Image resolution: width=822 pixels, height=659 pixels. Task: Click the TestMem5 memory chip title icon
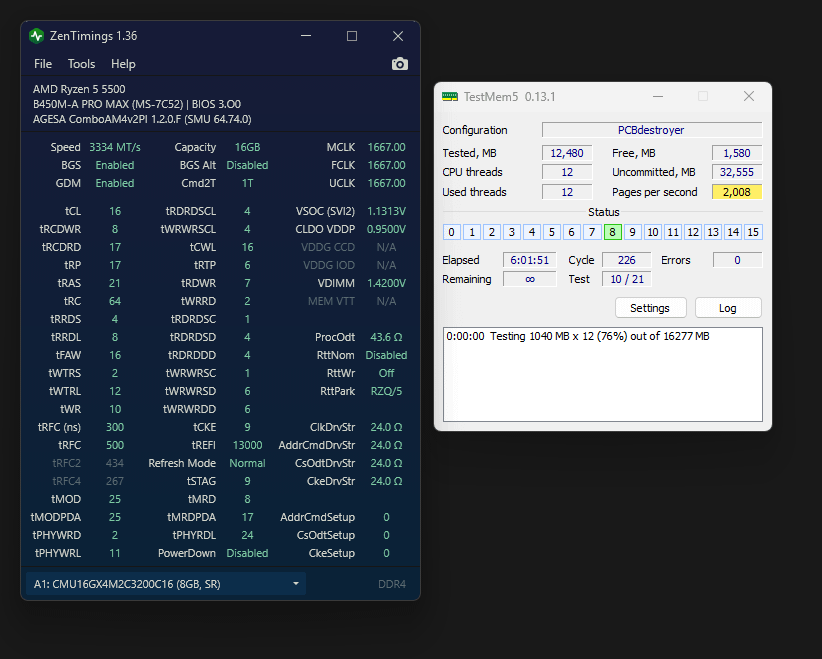(450, 97)
